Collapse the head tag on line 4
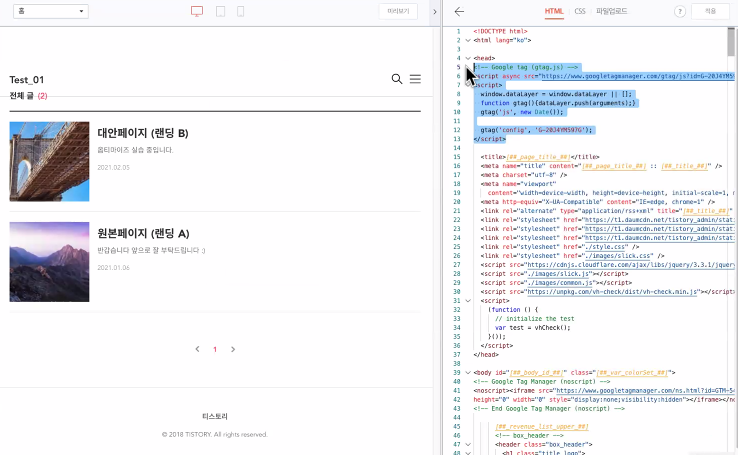 [x=468, y=58]
